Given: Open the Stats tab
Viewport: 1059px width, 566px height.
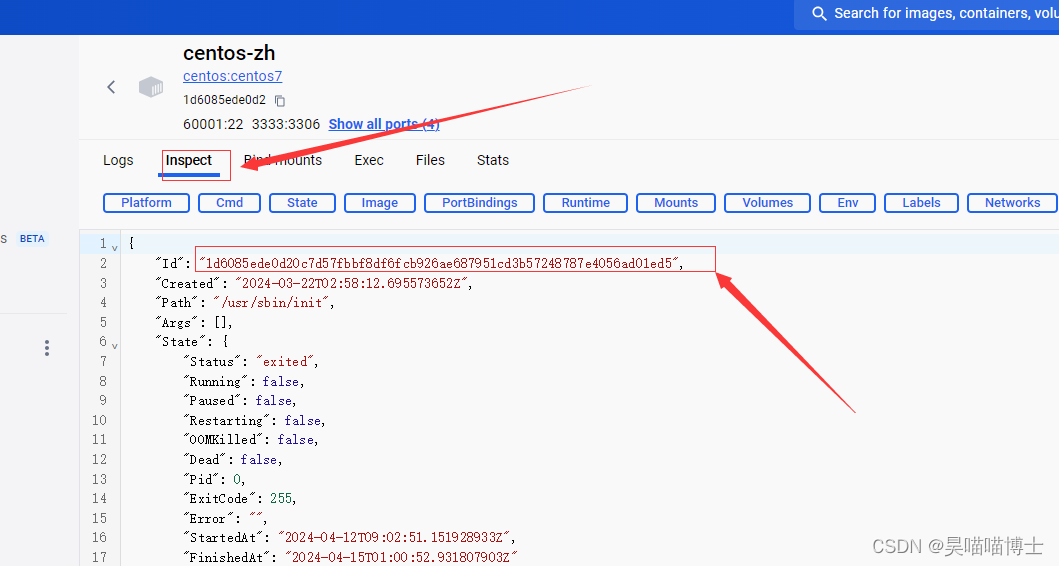Looking at the screenshot, I should [x=492, y=160].
